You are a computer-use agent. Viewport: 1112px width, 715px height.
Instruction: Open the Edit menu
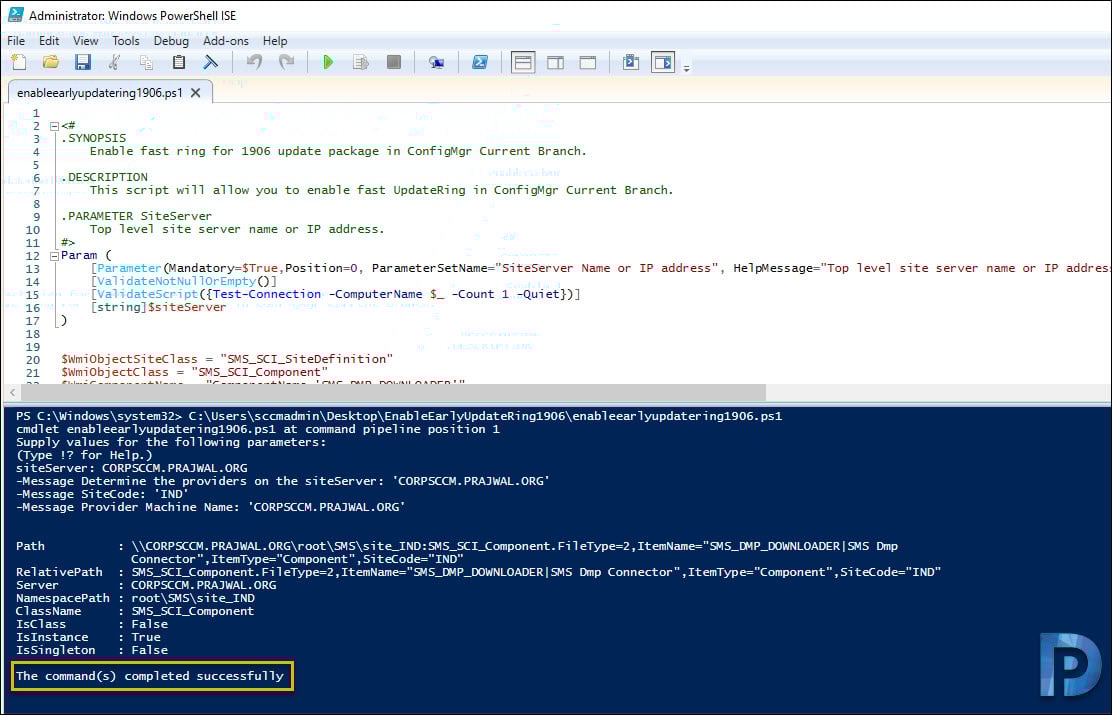[49, 41]
